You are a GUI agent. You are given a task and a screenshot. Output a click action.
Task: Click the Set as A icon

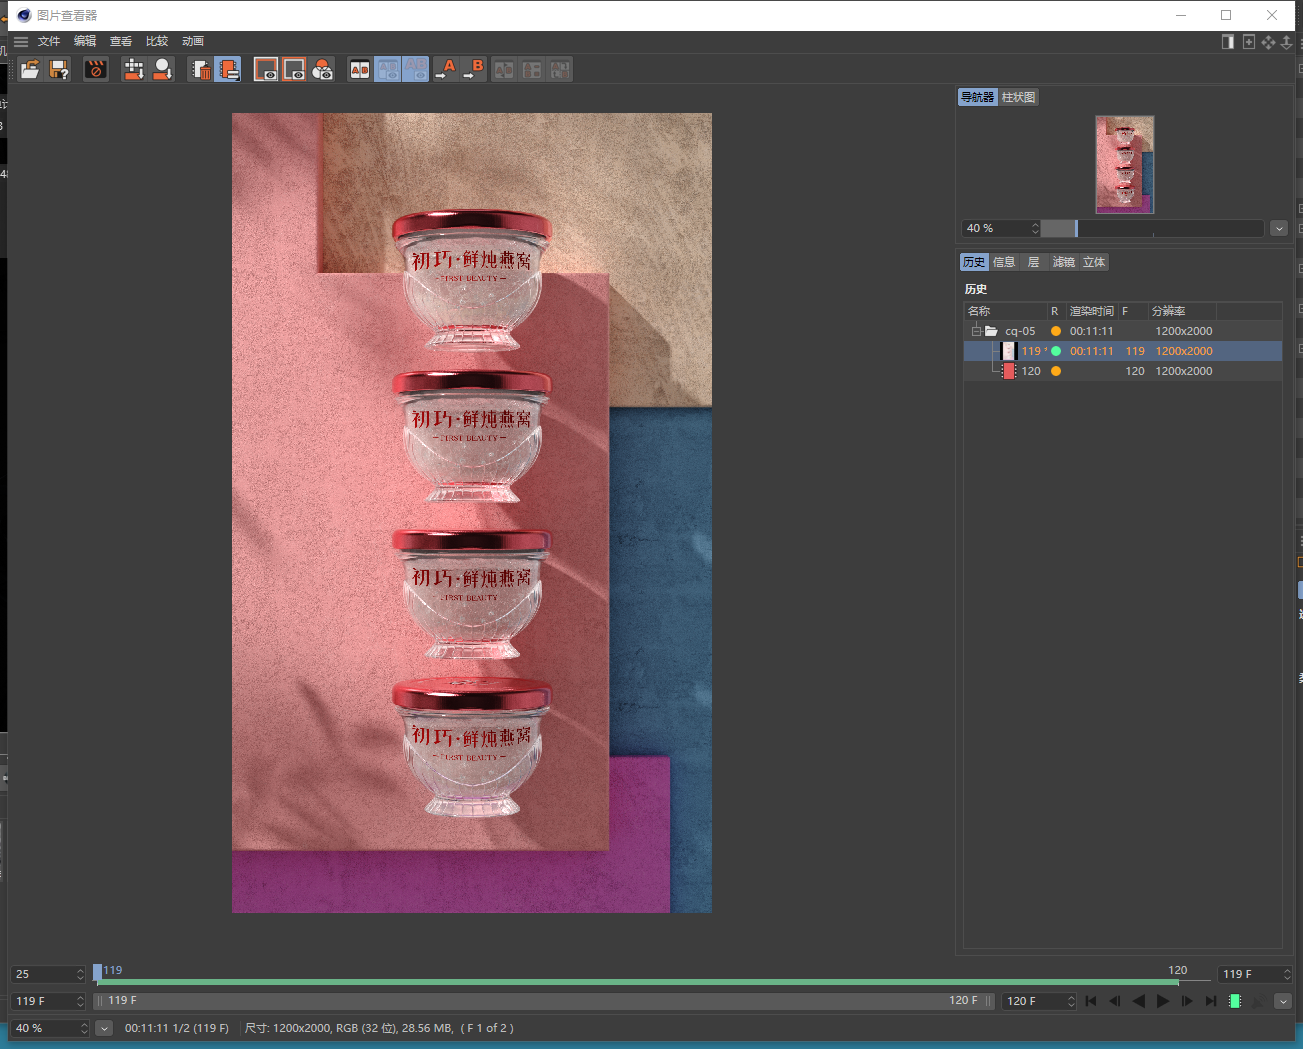tap(446, 69)
